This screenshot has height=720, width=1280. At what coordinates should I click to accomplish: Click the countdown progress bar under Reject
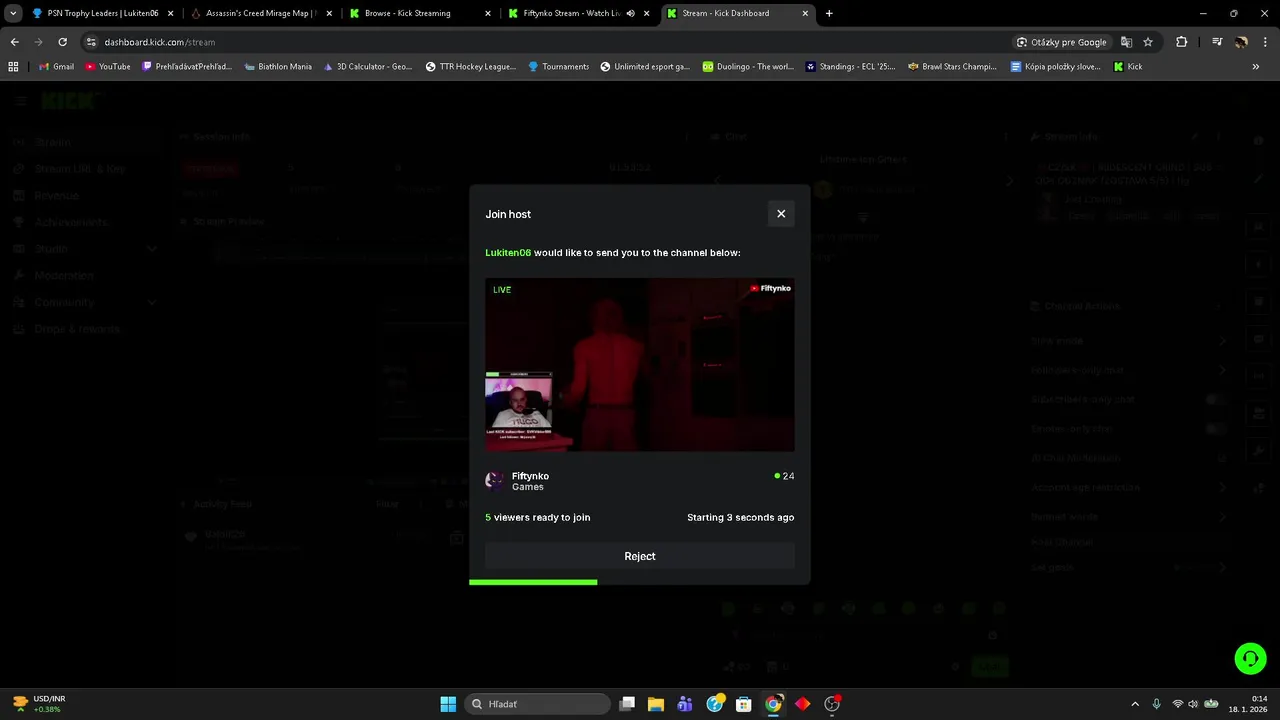pos(640,582)
